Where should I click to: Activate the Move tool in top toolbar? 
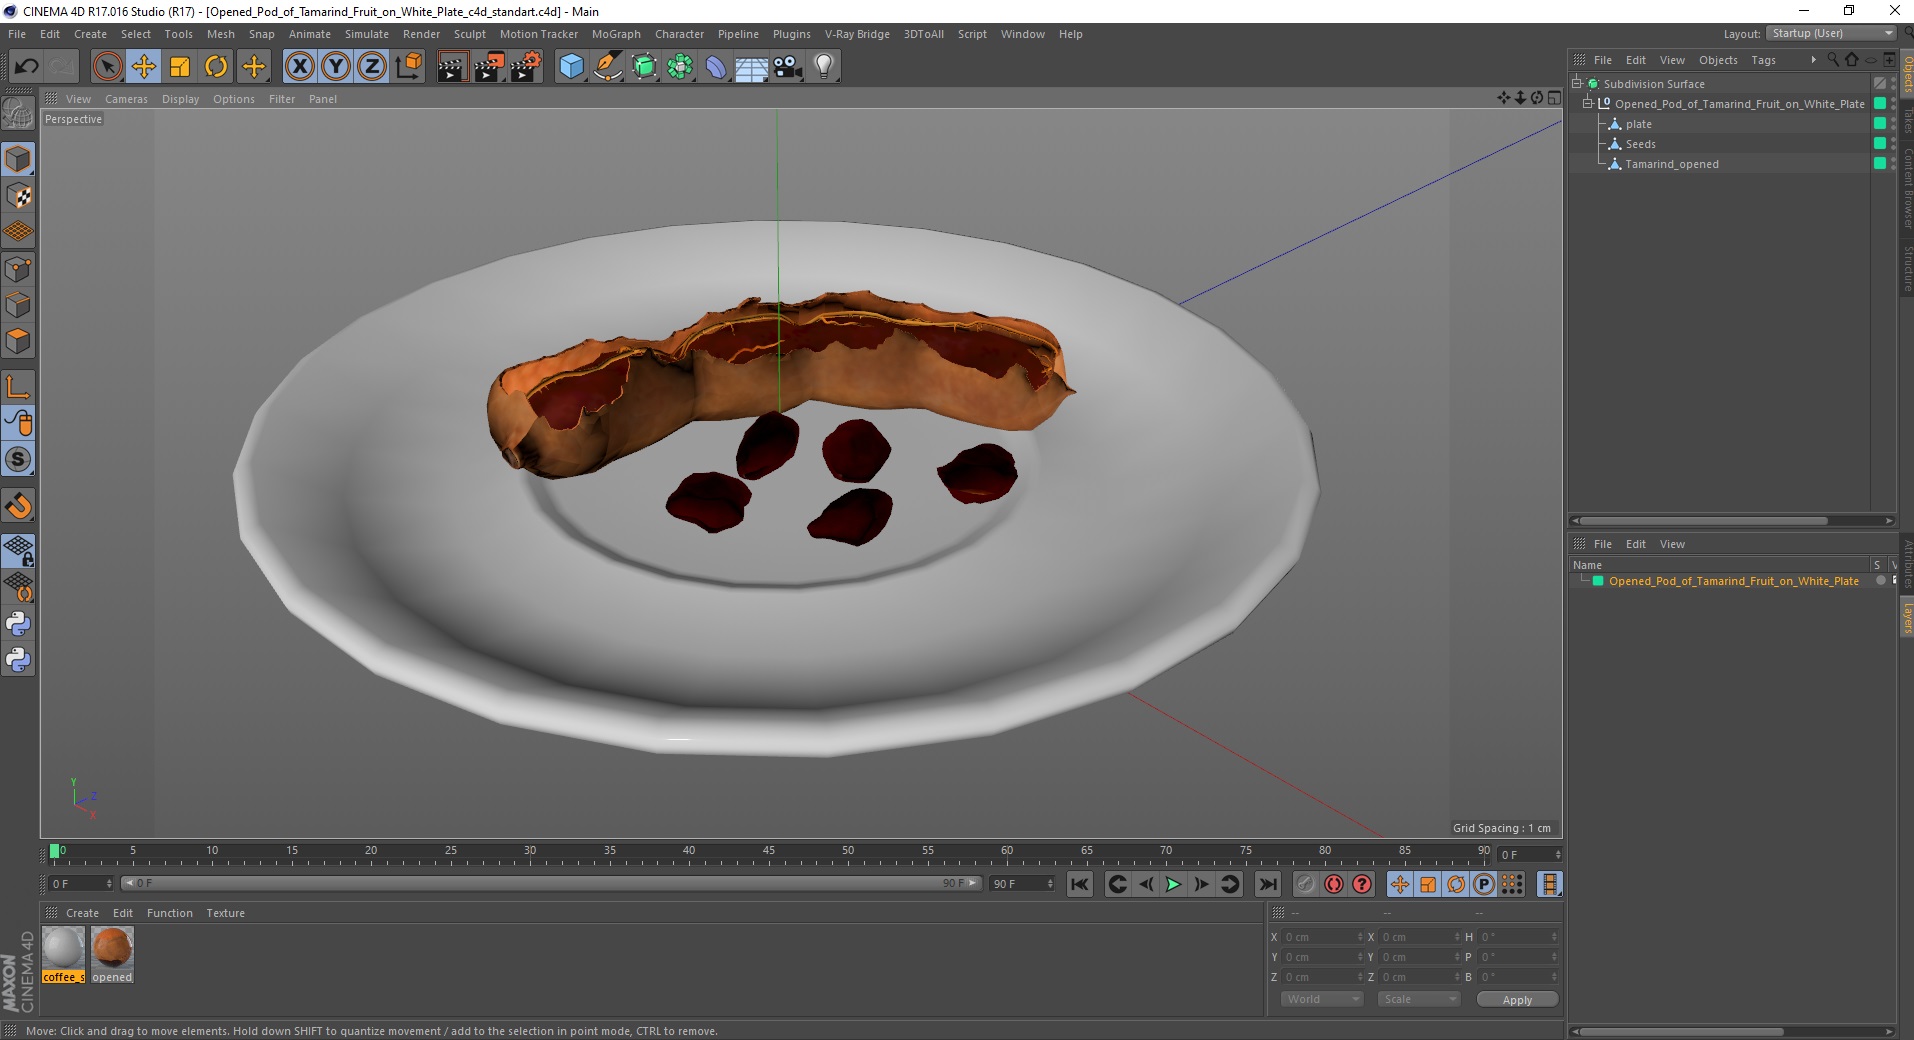pos(144,67)
